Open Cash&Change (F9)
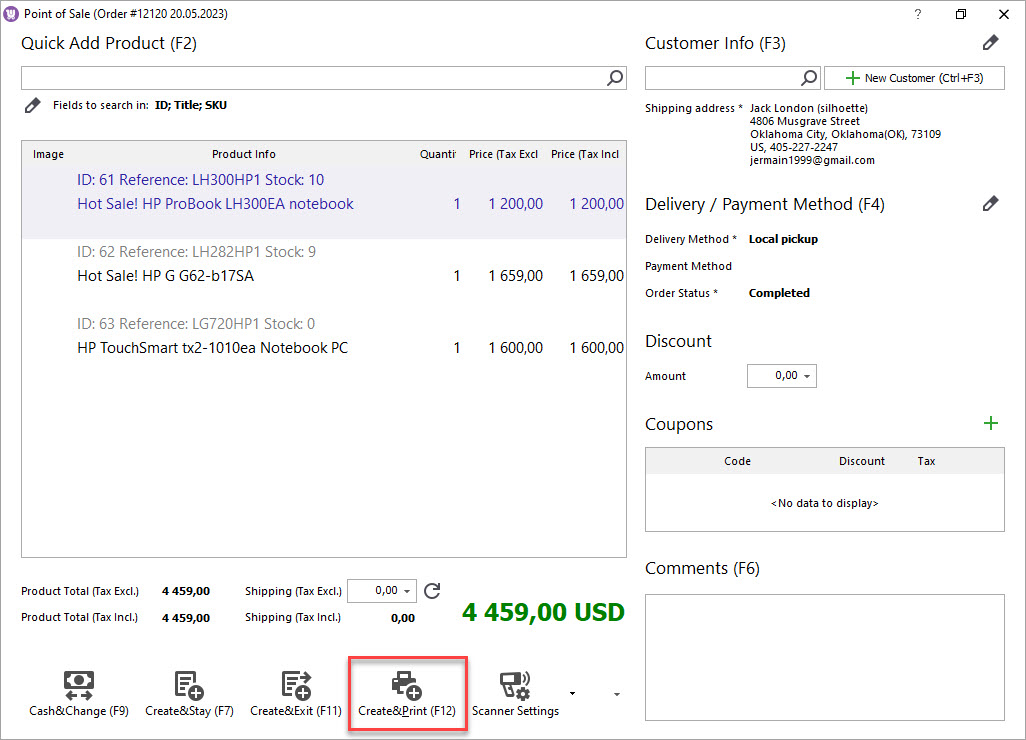The width and height of the screenshot is (1026, 740). pyautogui.click(x=79, y=694)
